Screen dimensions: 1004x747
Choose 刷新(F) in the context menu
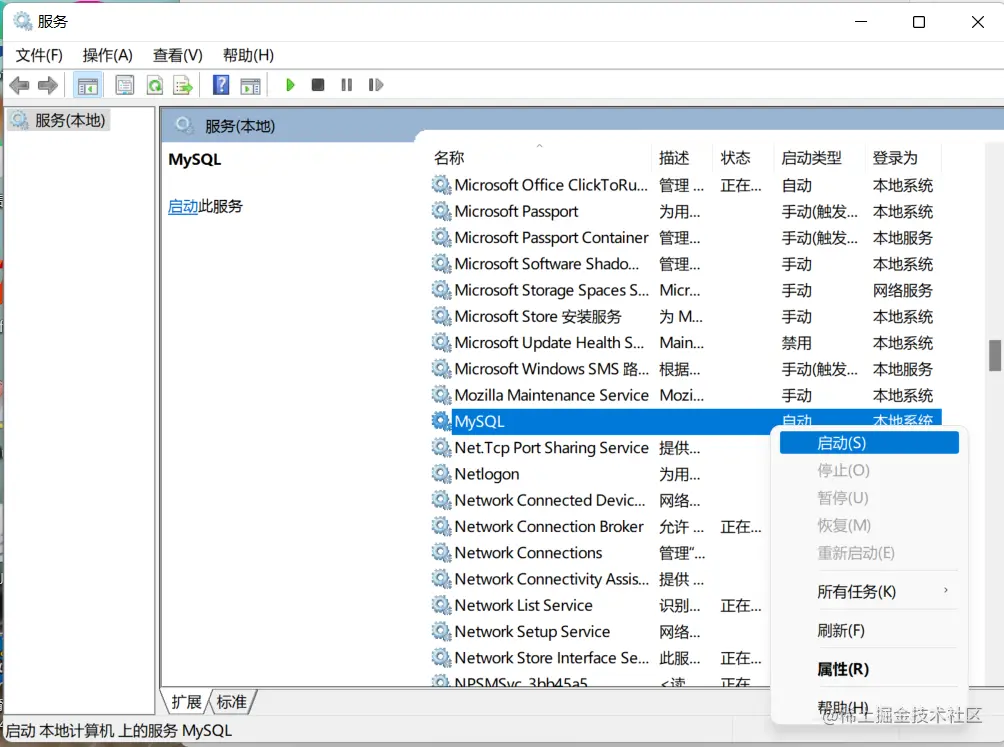[x=869, y=631]
